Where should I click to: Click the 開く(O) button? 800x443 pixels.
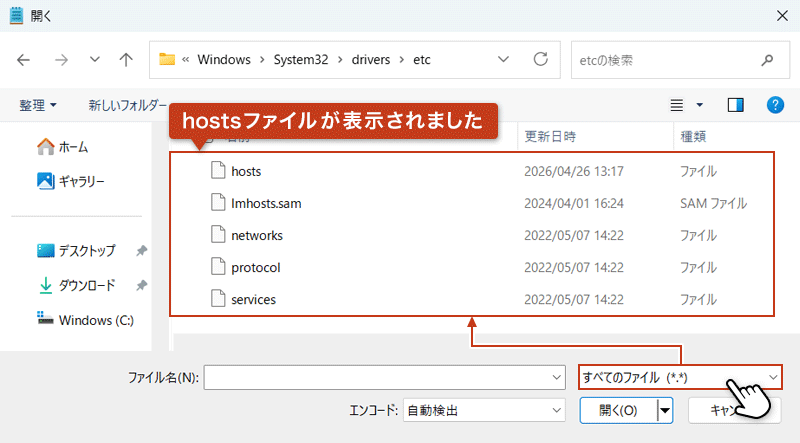coord(618,410)
